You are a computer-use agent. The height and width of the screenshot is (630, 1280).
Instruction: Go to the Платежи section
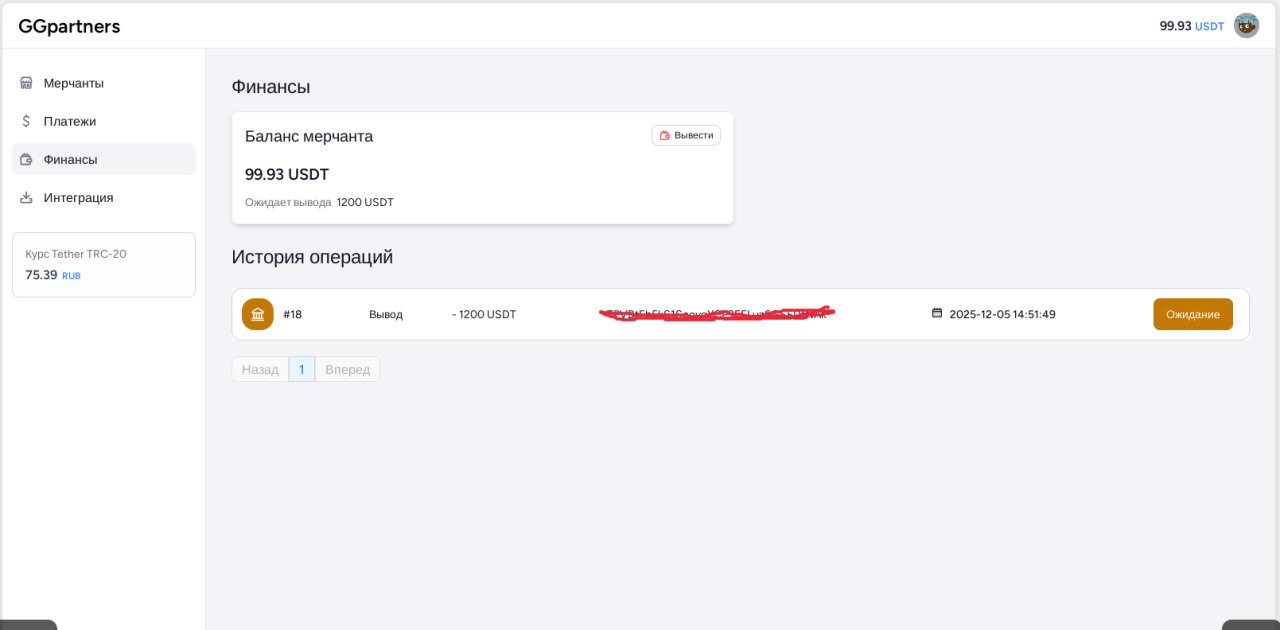click(x=70, y=121)
